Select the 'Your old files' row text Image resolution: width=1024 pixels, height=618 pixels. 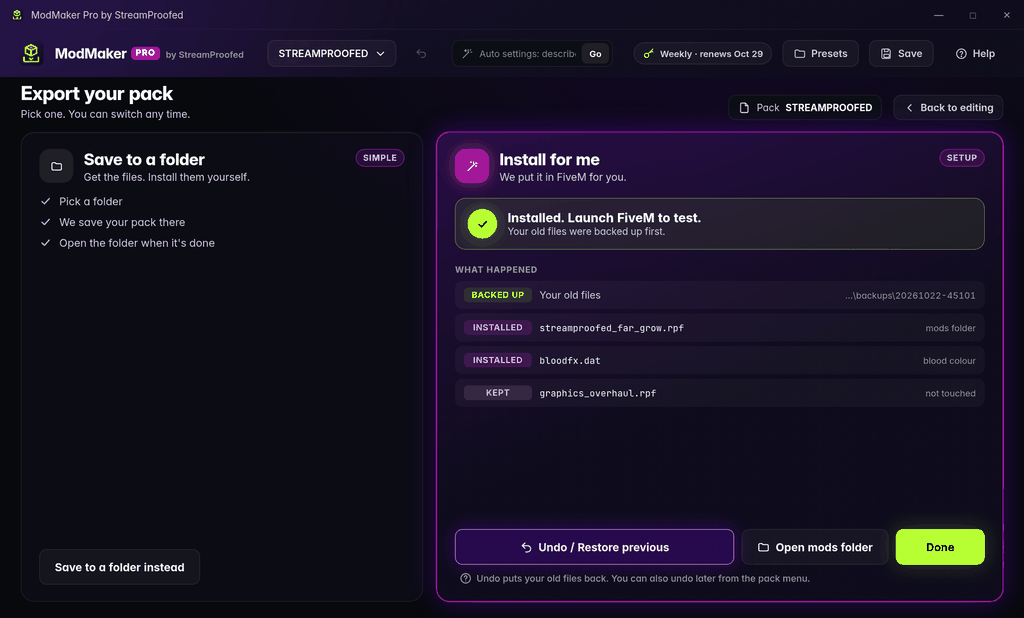[569, 295]
